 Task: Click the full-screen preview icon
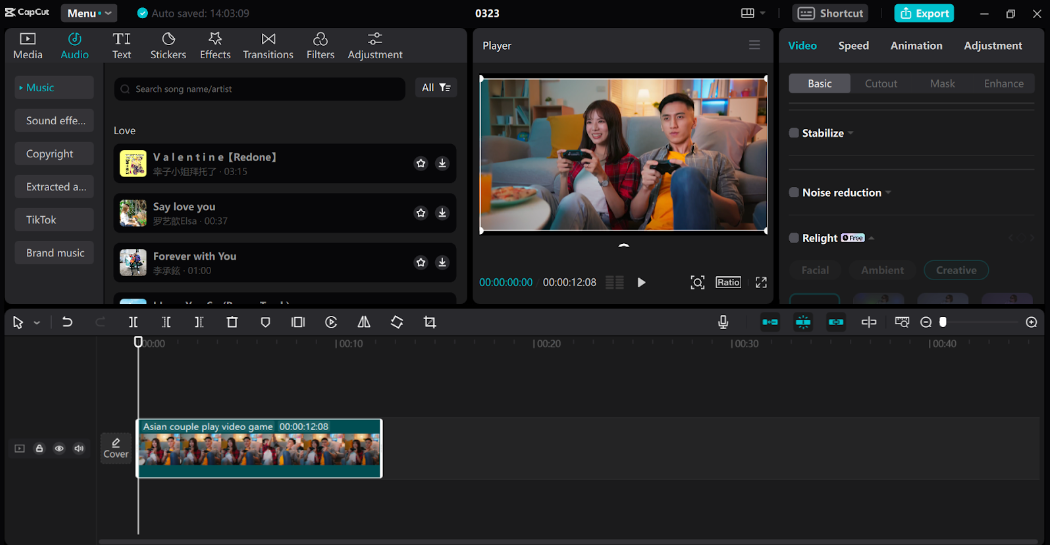pos(761,283)
